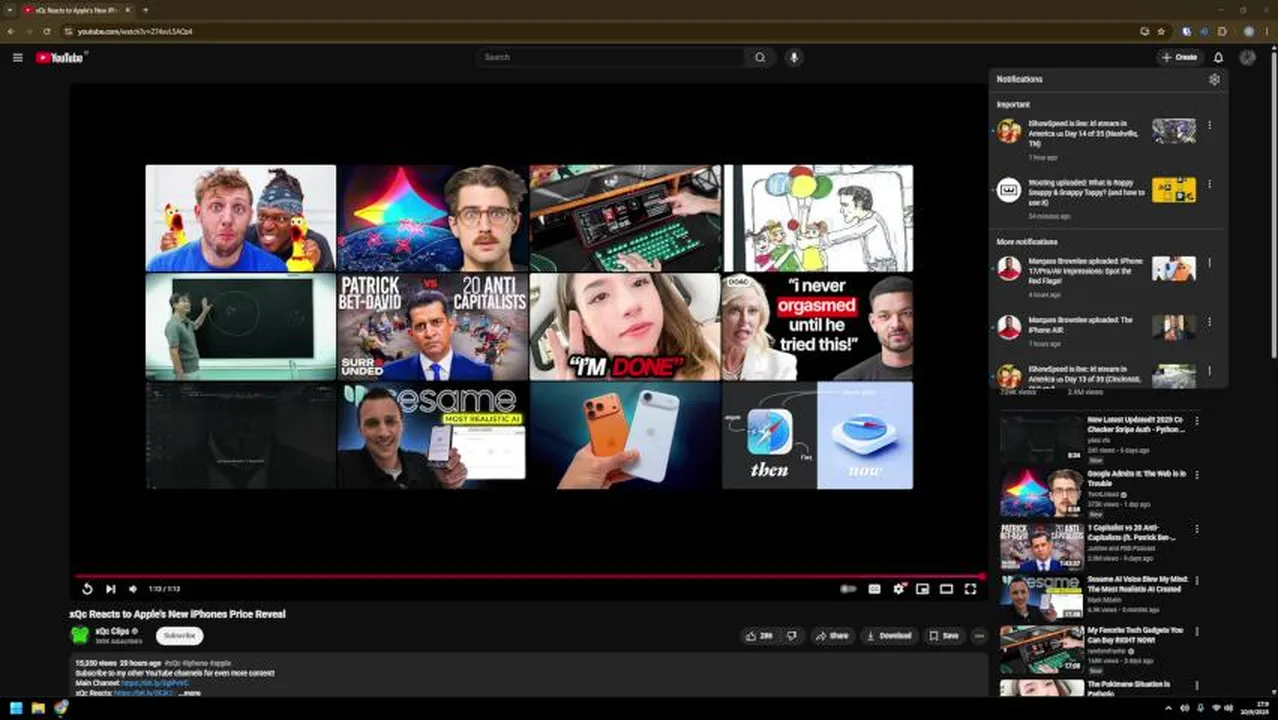The image size is (1278, 720).
Task: Open player settings gear
Action: point(899,589)
